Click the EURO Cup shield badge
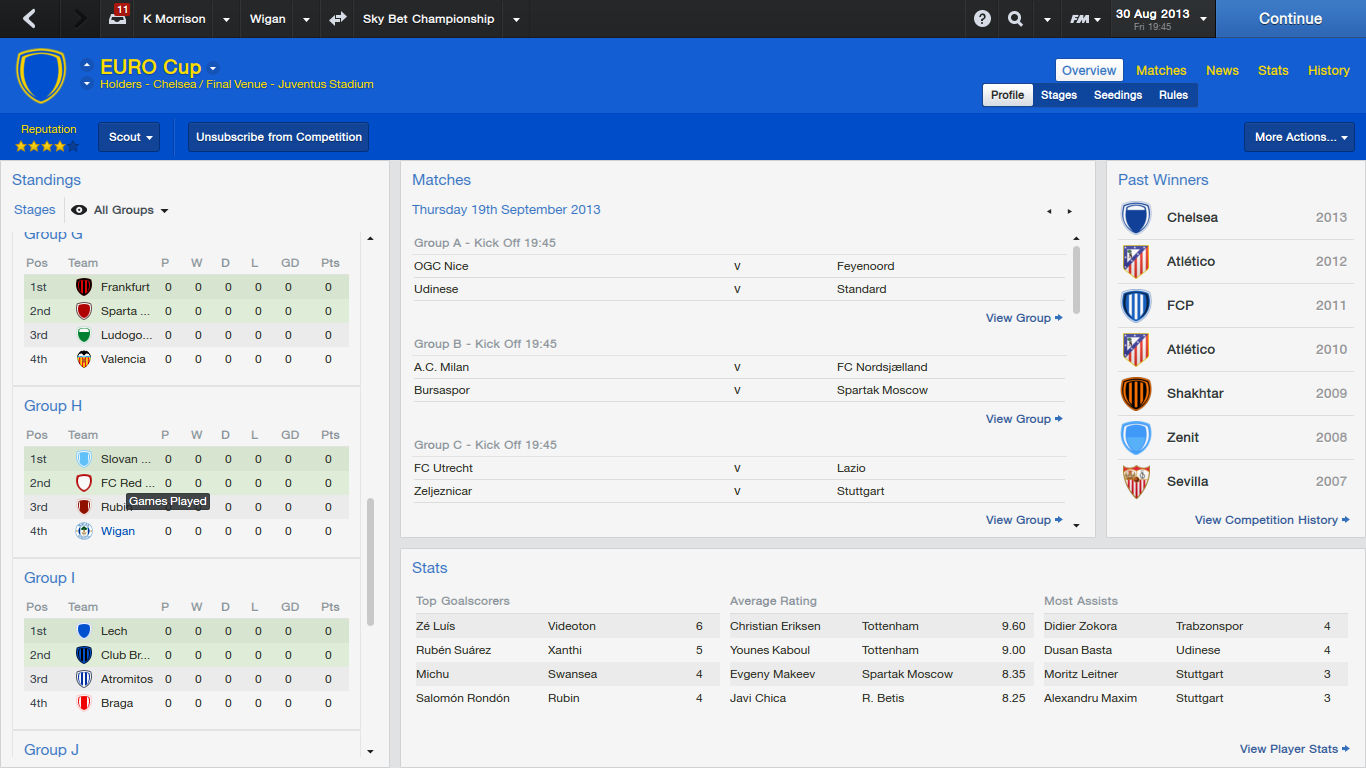Viewport: 1366px width, 768px height. [x=41, y=76]
